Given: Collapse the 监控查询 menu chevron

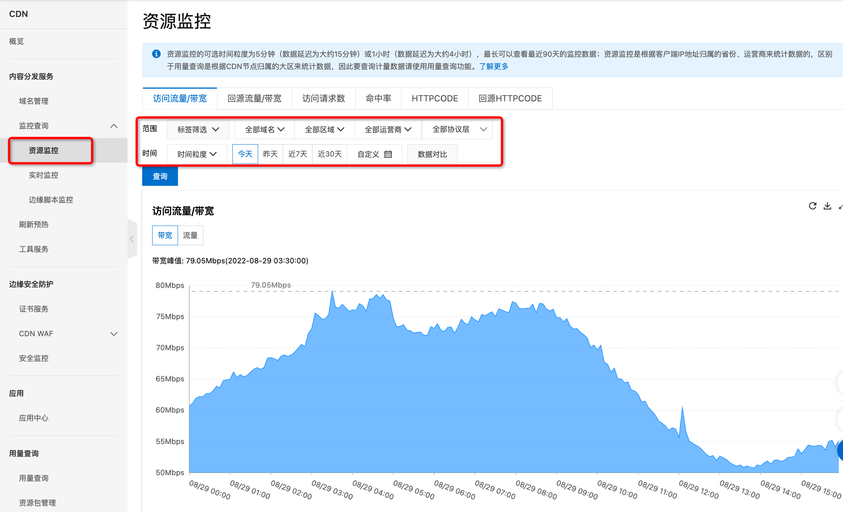Looking at the screenshot, I should (x=113, y=126).
